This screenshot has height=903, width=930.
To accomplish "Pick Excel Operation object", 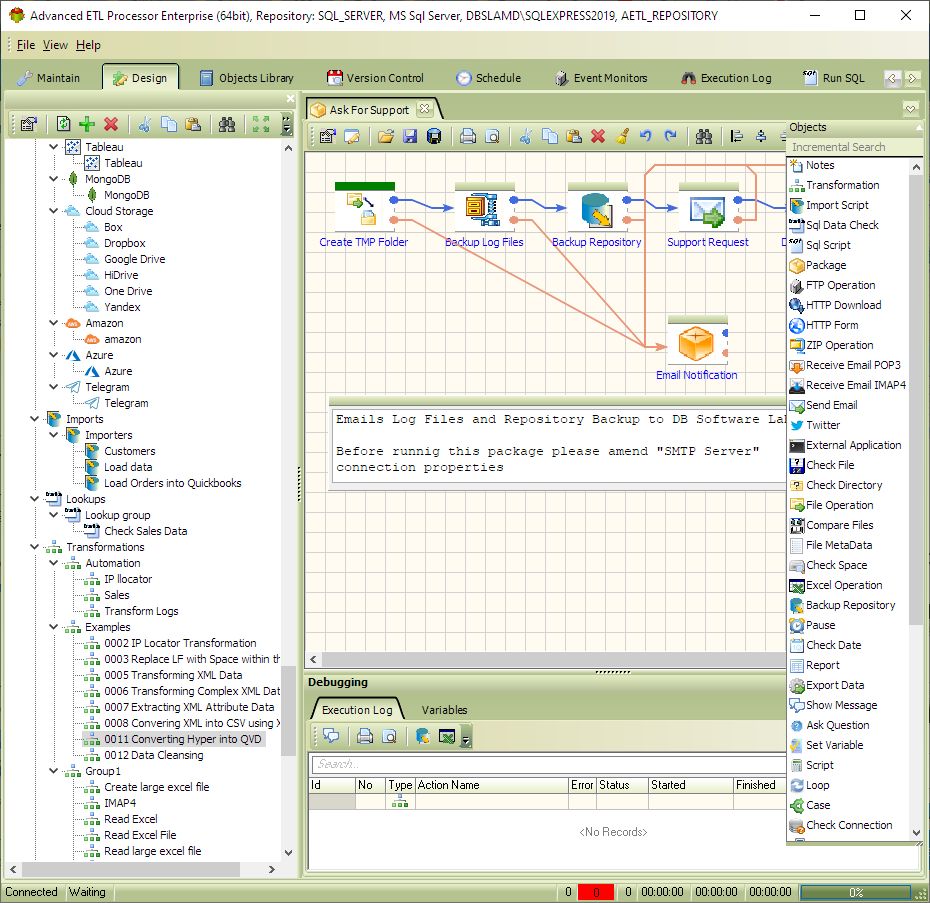I will click(x=843, y=585).
